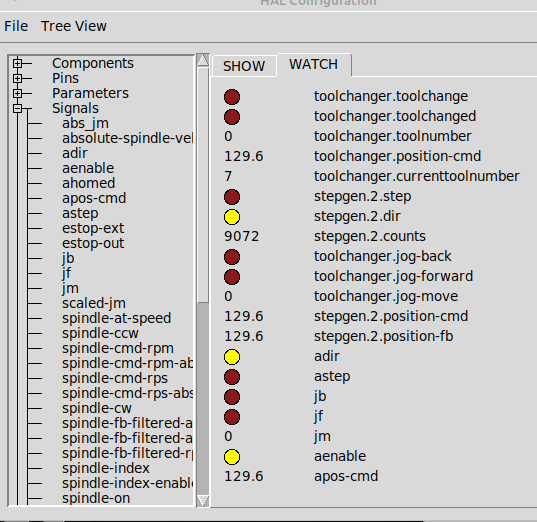Expand the Components tree node
Viewport: 537px width, 522px height.
17,63
